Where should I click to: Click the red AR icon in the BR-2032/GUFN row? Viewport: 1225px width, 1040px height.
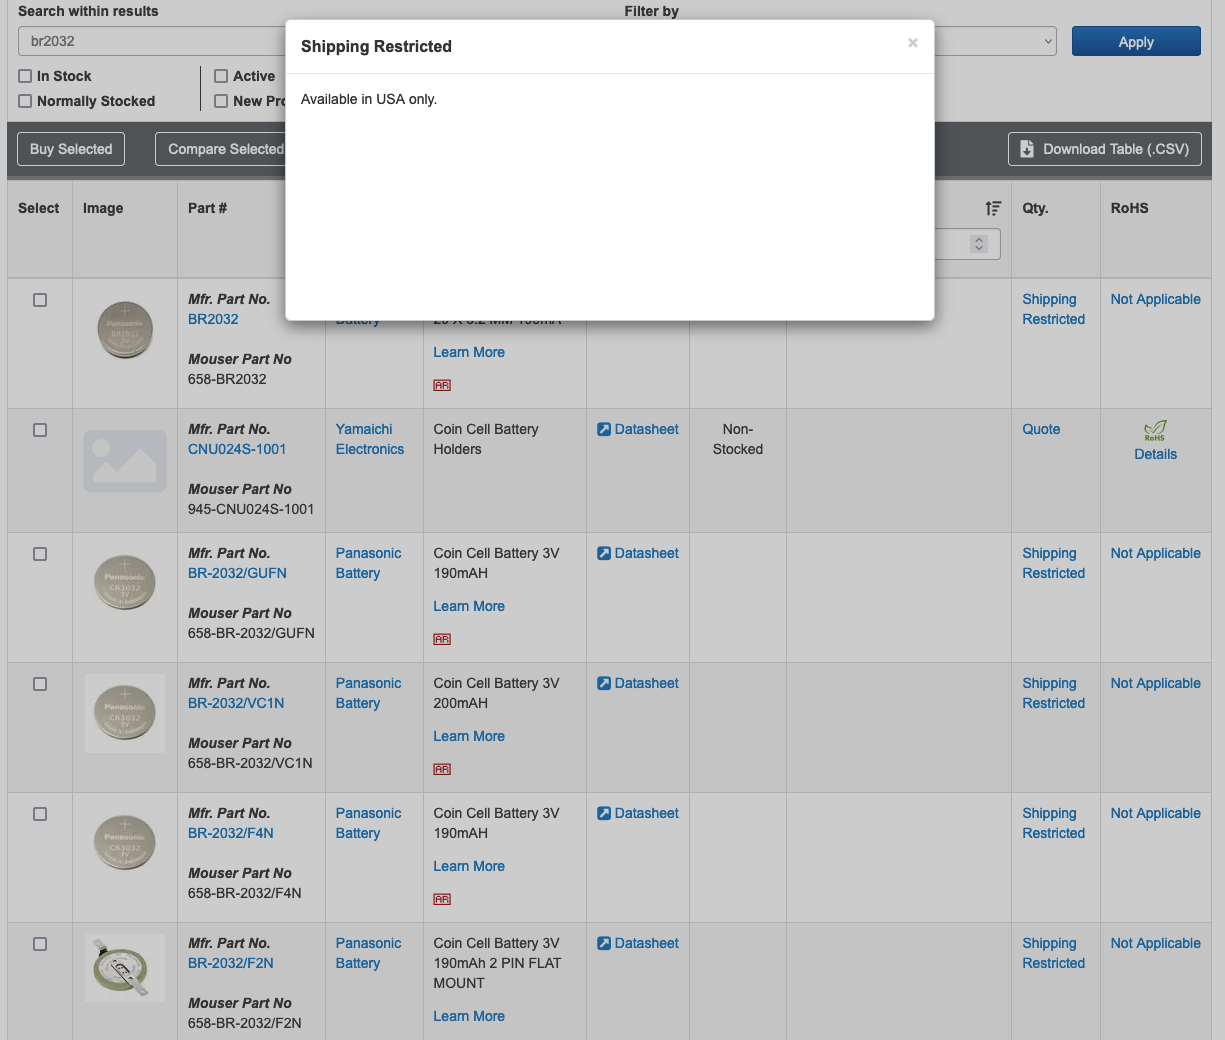click(442, 639)
